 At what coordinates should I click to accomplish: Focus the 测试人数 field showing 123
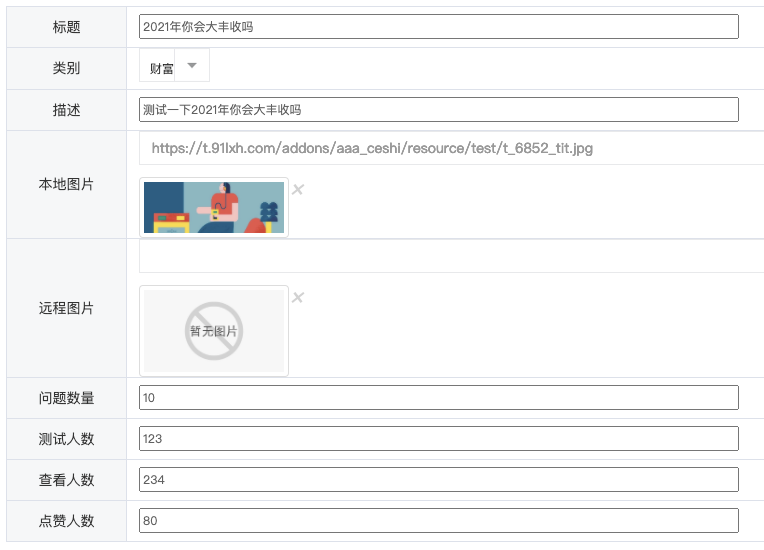tap(439, 438)
